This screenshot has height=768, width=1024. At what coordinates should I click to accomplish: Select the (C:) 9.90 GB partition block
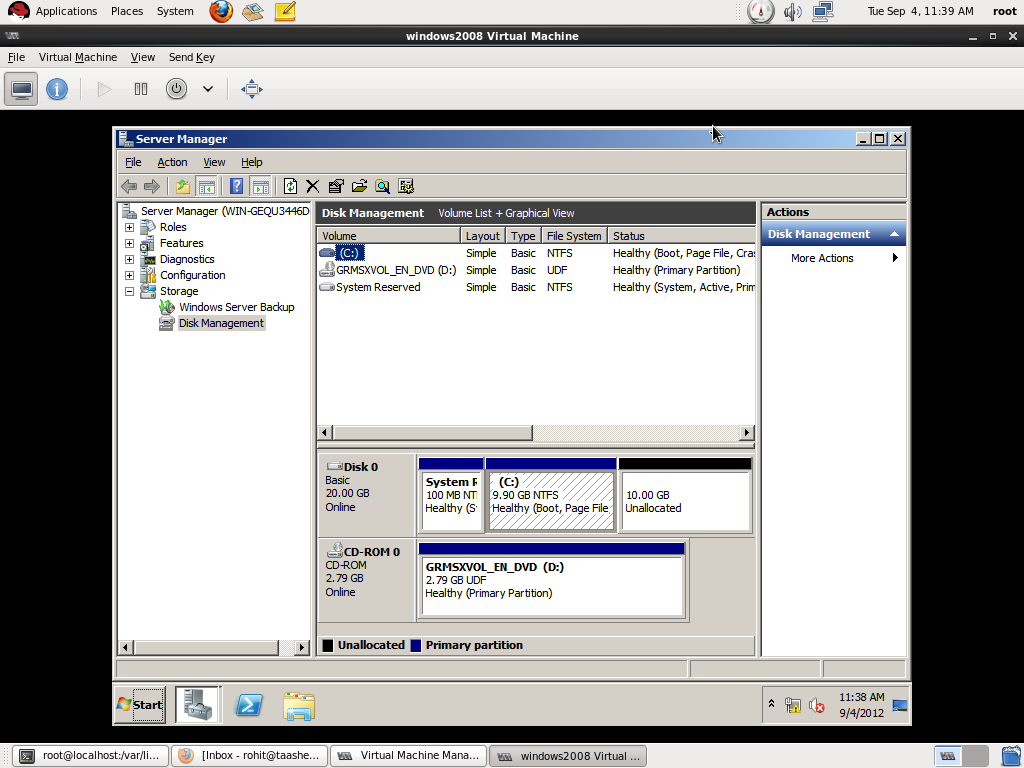tap(551, 495)
